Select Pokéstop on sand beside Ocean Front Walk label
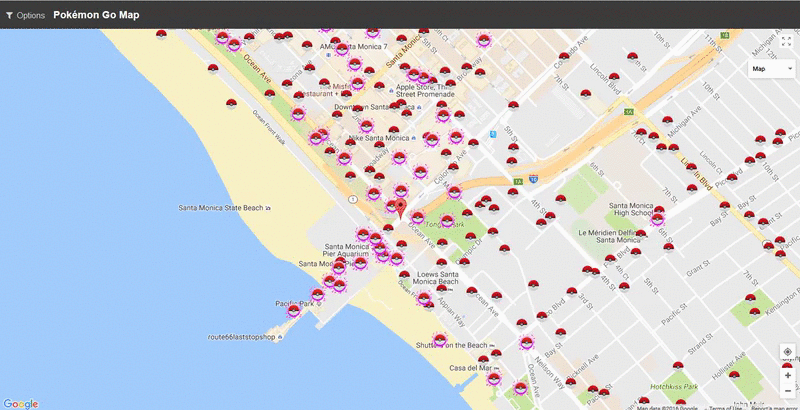 click(x=231, y=103)
